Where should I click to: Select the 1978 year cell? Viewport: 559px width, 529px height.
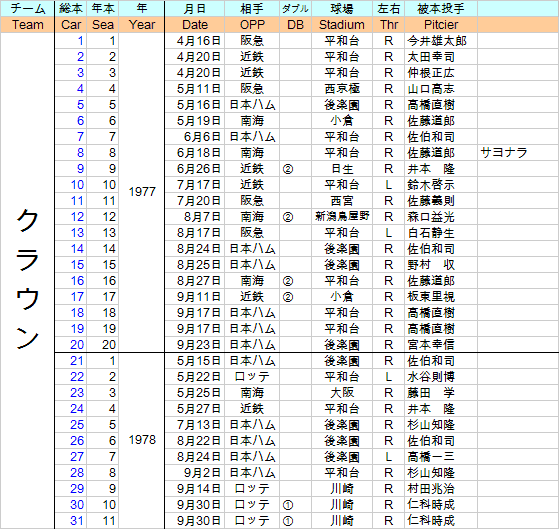[x=142, y=440]
